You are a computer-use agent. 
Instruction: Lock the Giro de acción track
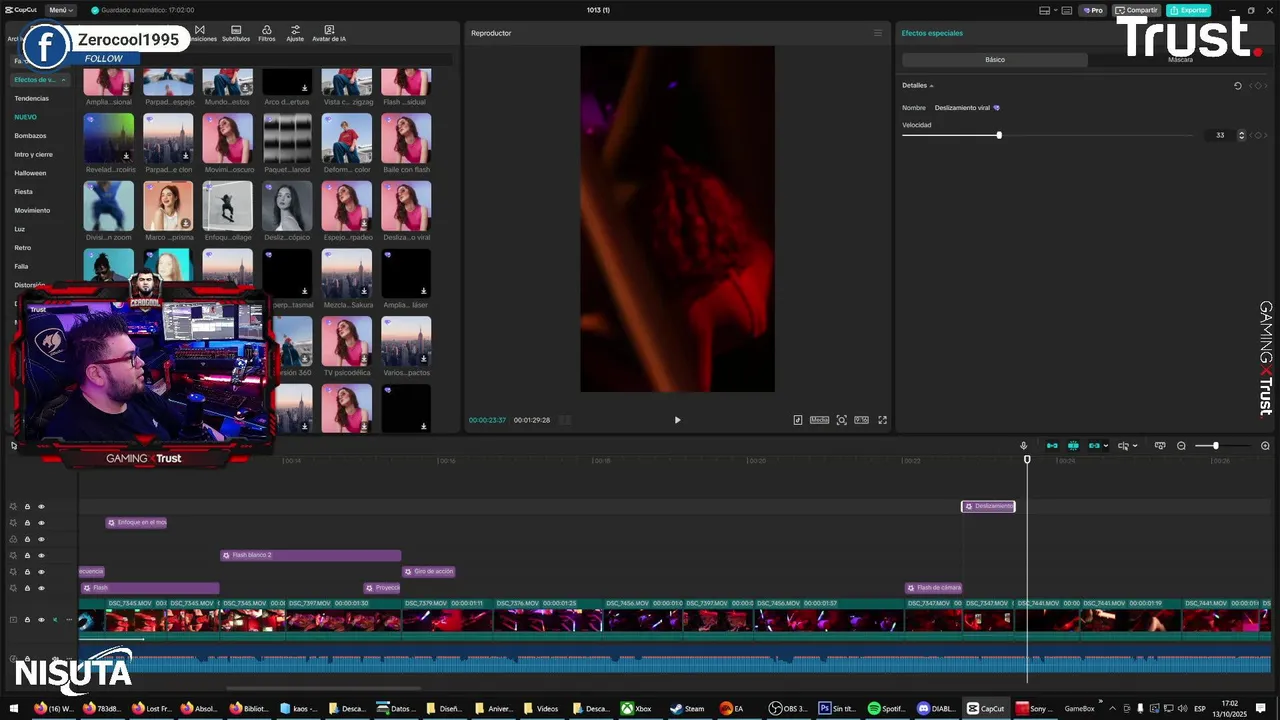coord(27,572)
